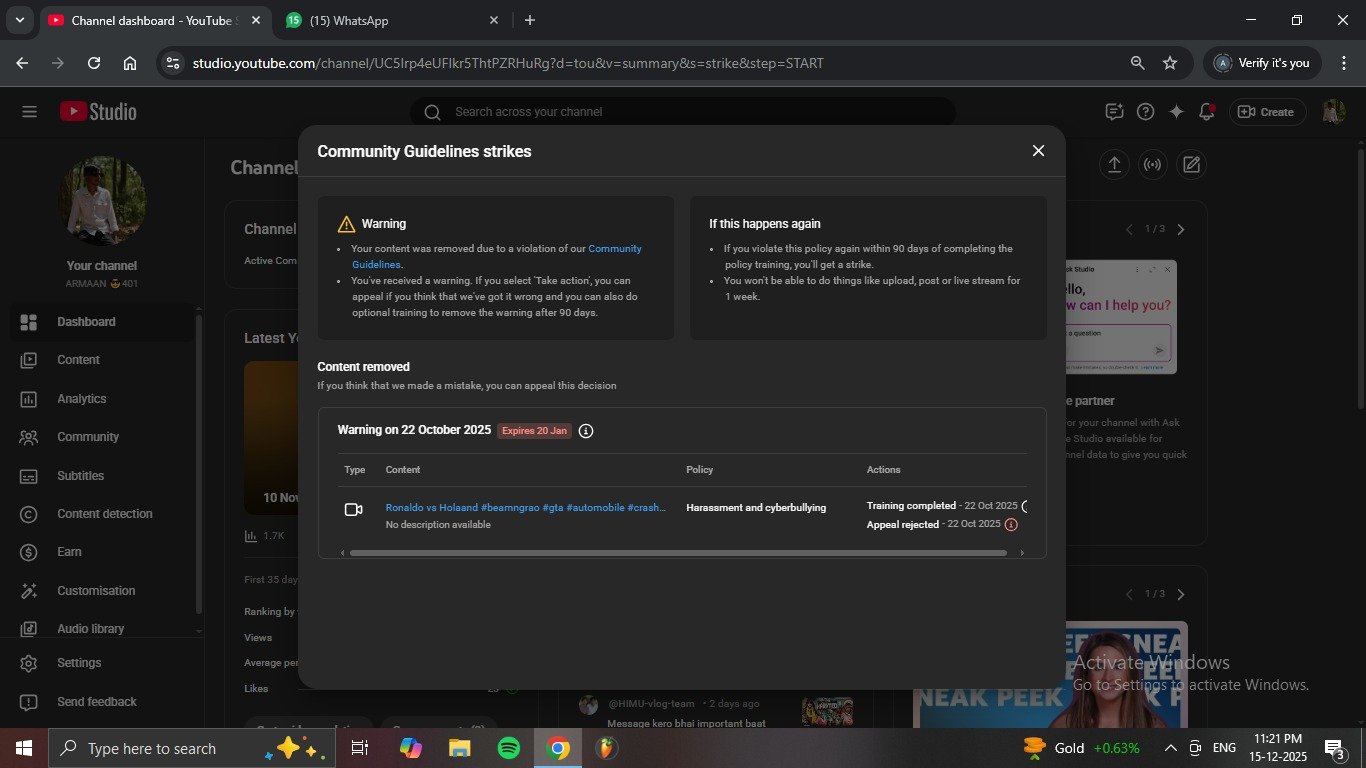Image resolution: width=1366 pixels, height=768 pixels.
Task: Click the Appeal rejected alert icon
Action: pyautogui.click(x=1011, y=525)
